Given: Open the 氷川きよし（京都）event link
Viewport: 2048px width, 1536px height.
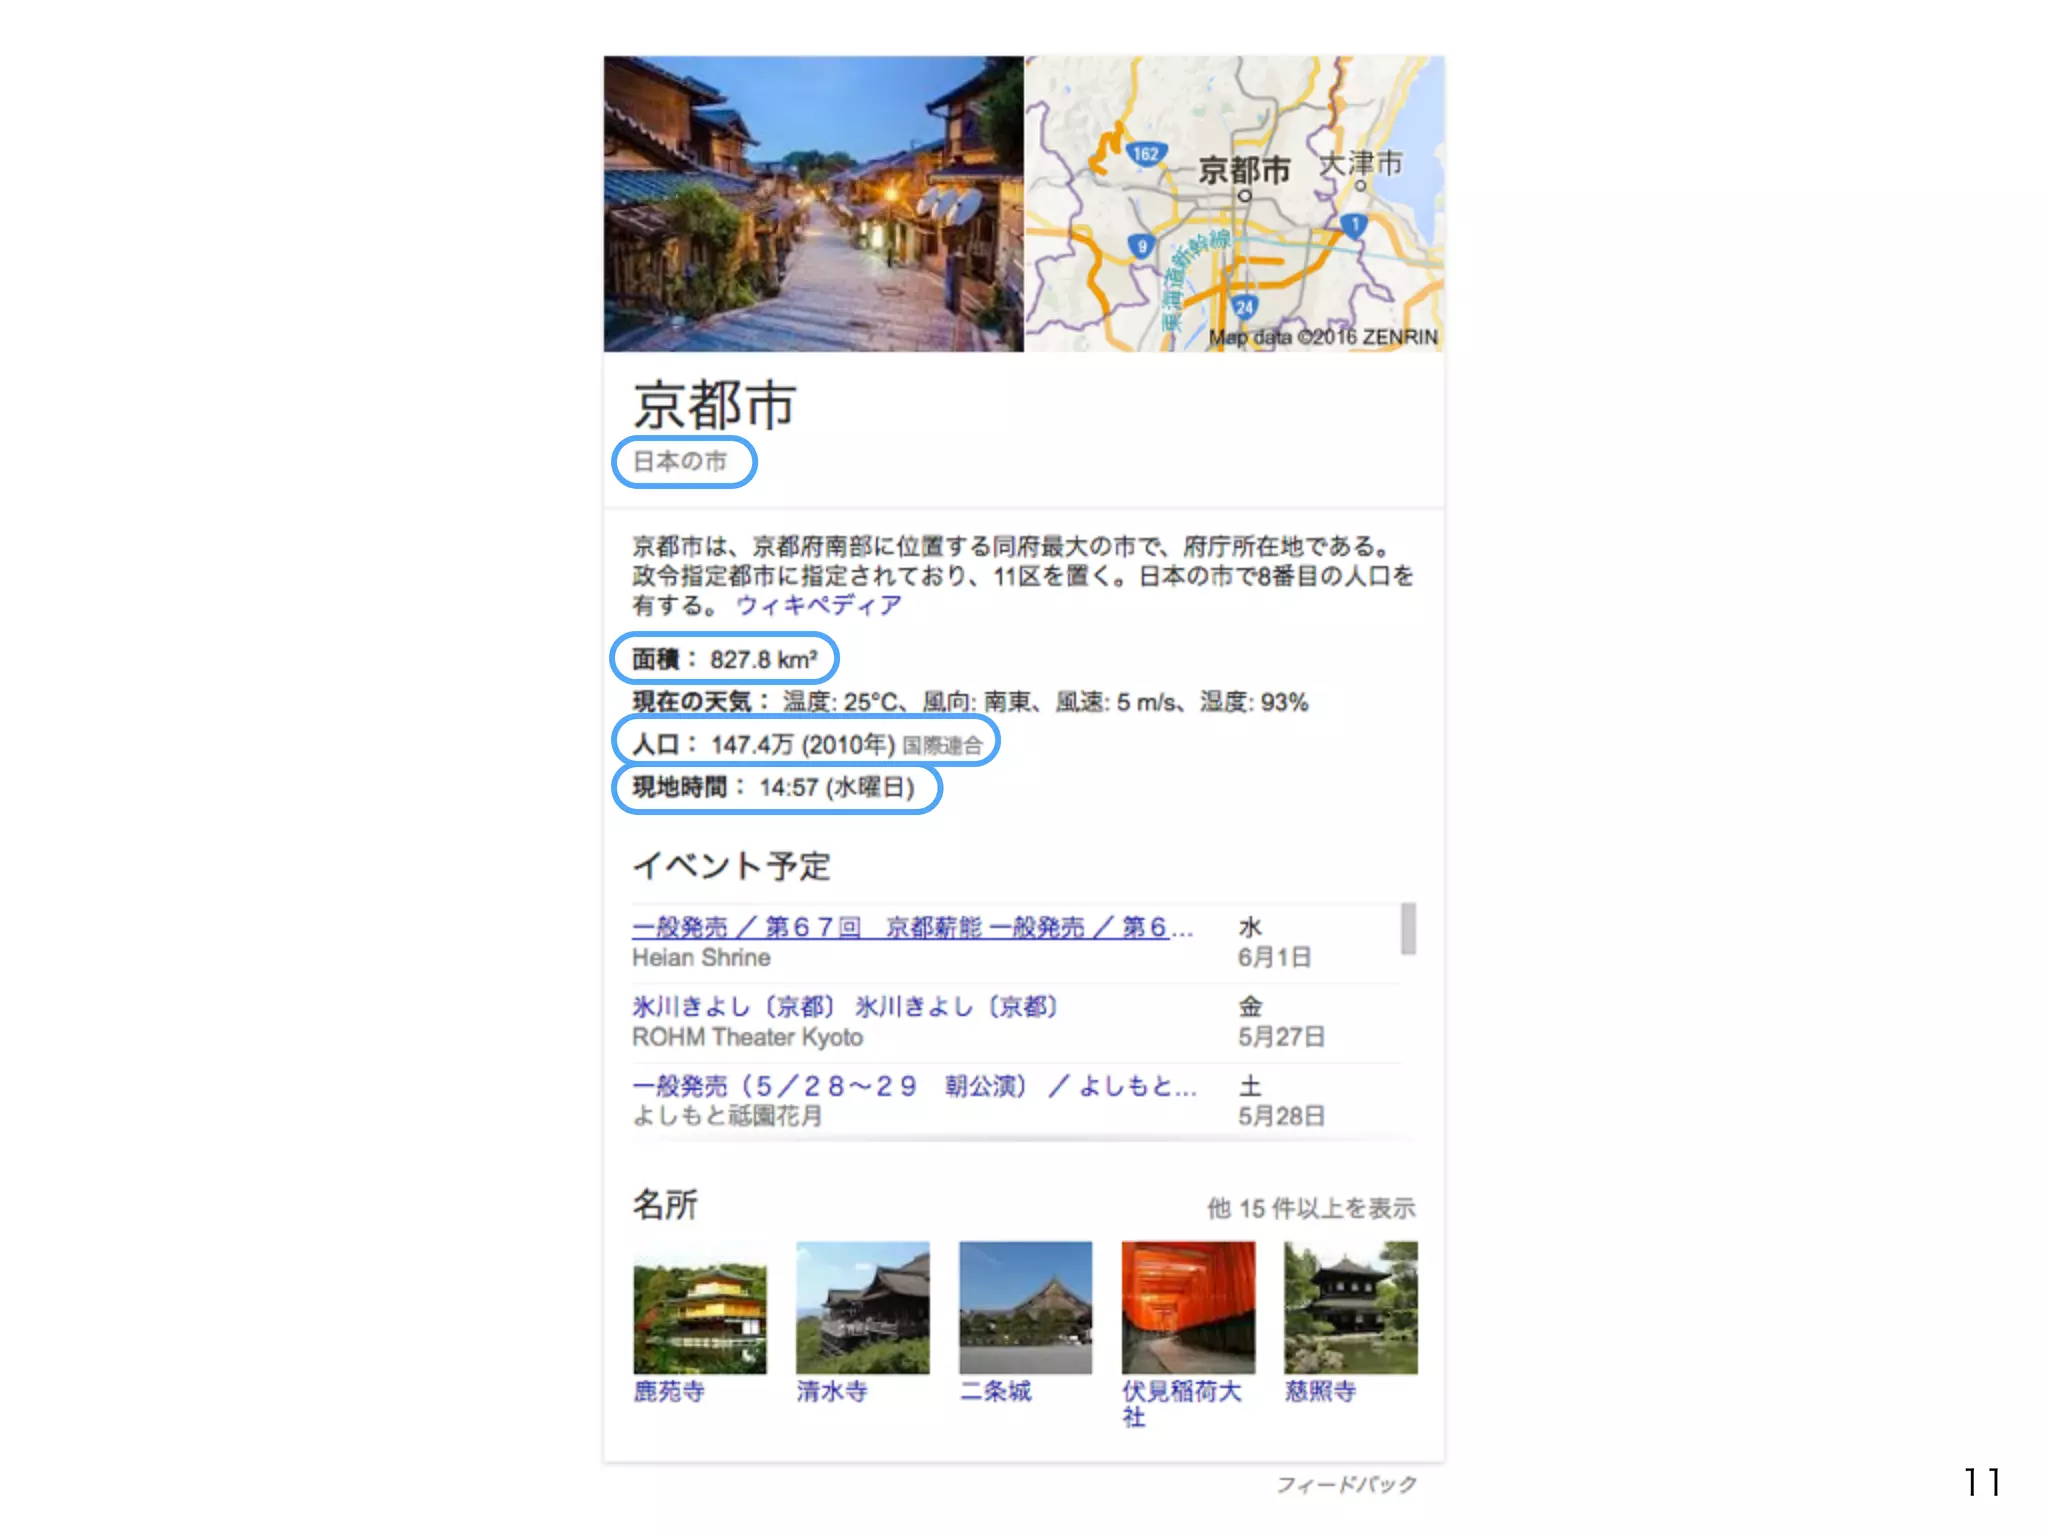Looking at the screenshot, I should pos(845,1006).
